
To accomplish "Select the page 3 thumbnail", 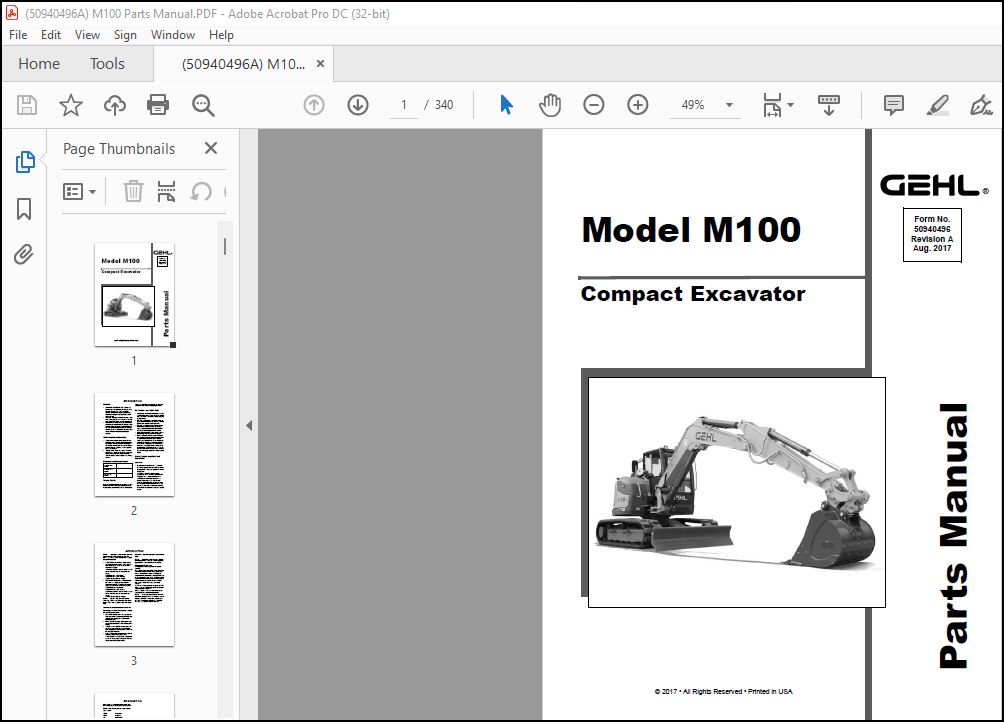I will (134, 594).
